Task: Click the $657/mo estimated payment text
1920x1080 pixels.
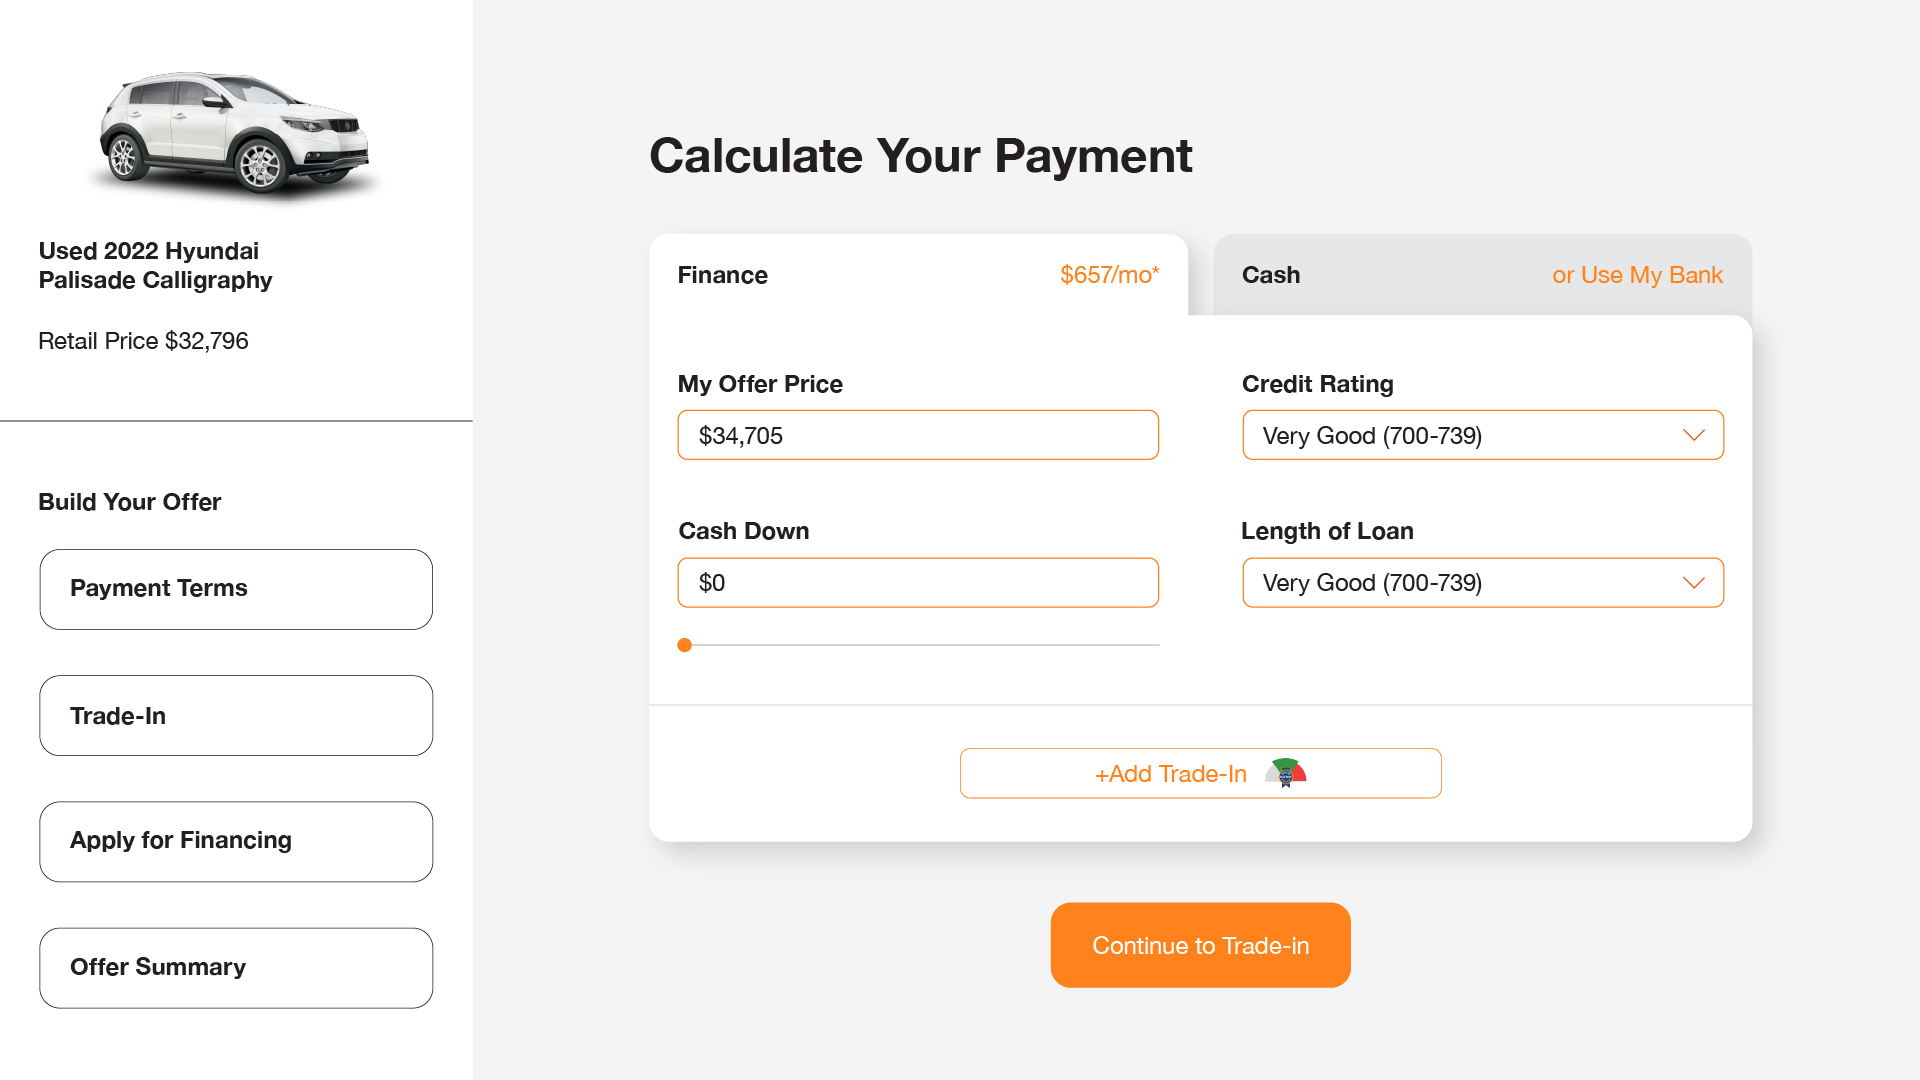Action: [1109, 275]
